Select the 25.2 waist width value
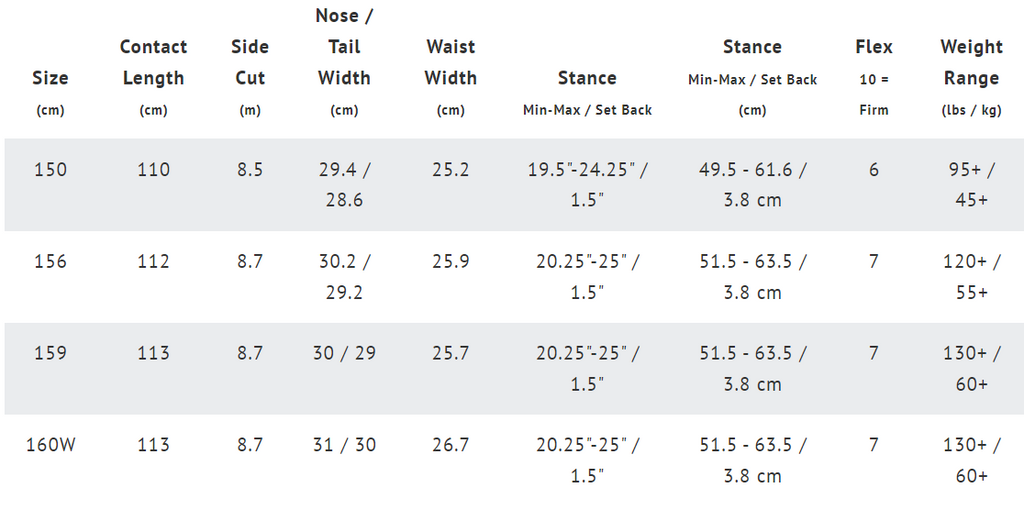 pos(451,170)
